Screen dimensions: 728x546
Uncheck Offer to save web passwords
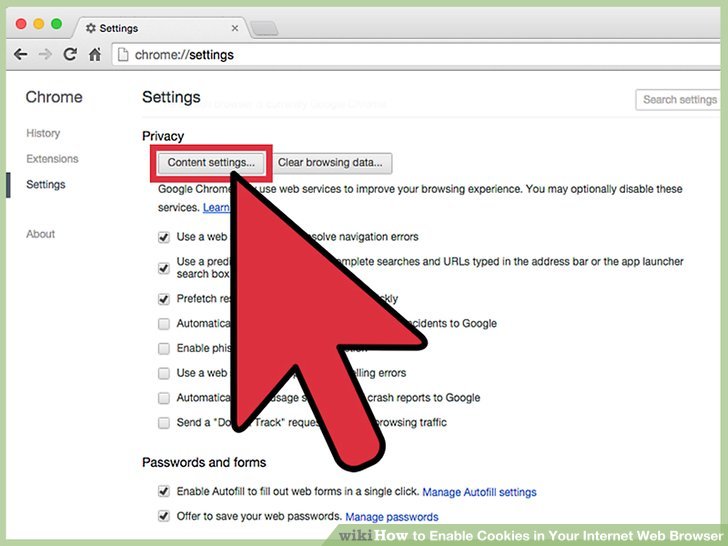(164, 516)
